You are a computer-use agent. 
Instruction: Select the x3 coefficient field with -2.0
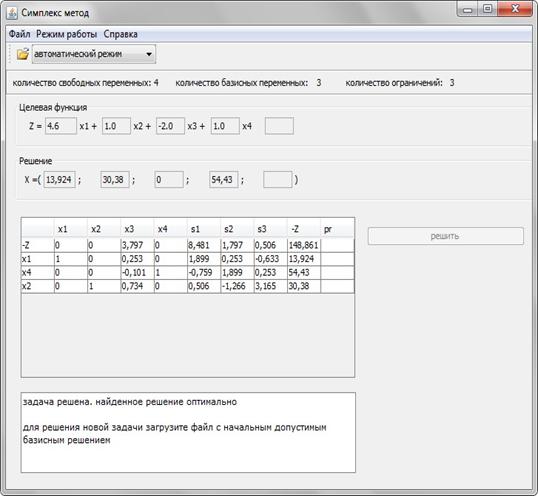(x=170, y=126)
